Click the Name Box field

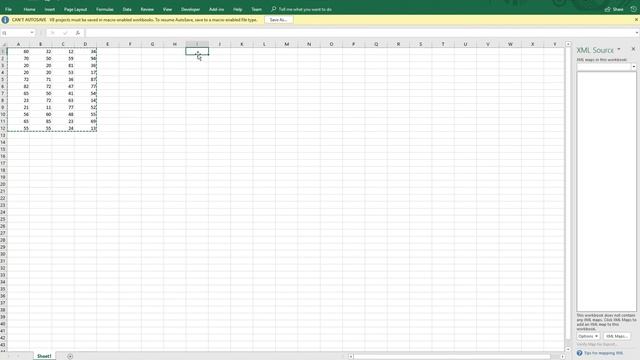15,33
